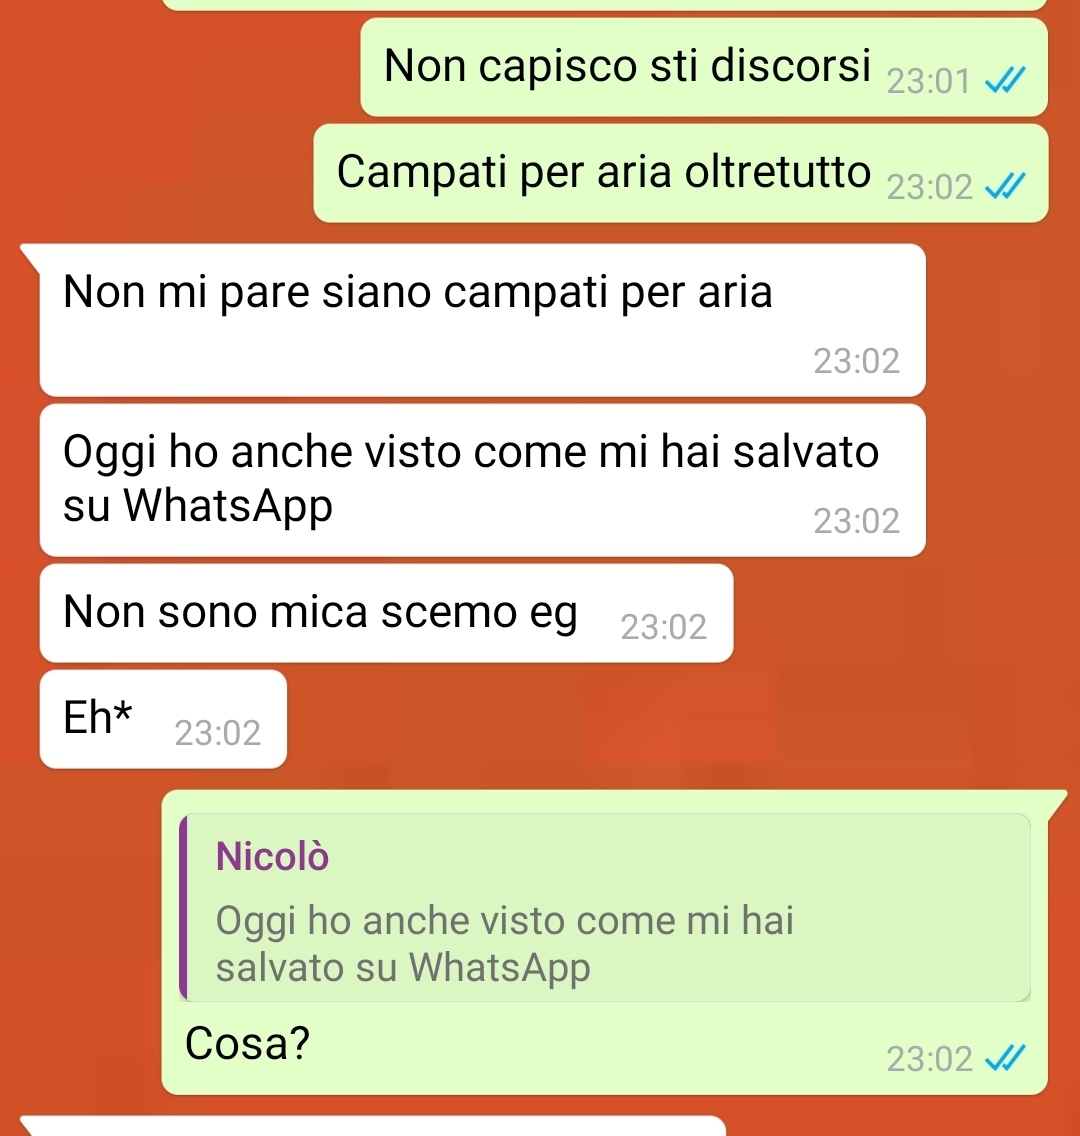
Task: Tap the read-receipt checkmarks on the 'Cosa?' message
Action: pyautogui.click(x=1005, y=1058)
